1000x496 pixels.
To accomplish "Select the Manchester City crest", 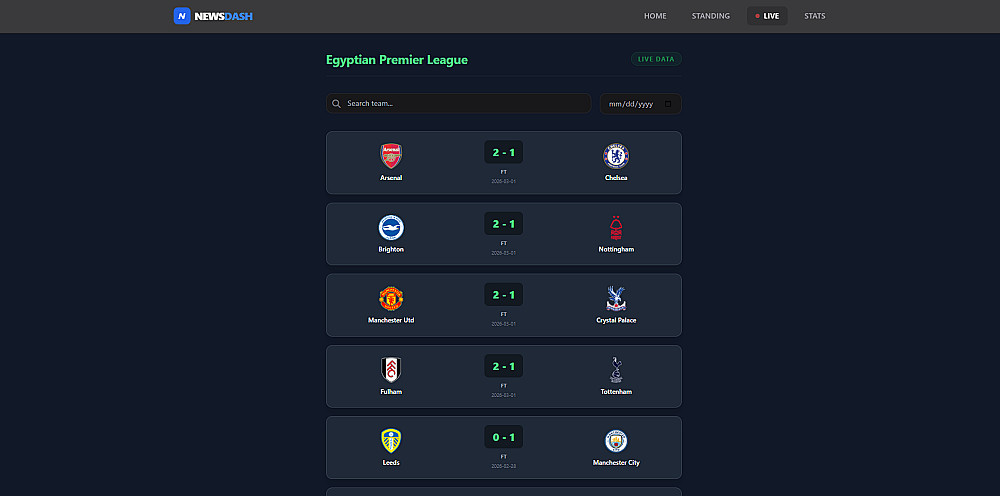I will [616, 441].
